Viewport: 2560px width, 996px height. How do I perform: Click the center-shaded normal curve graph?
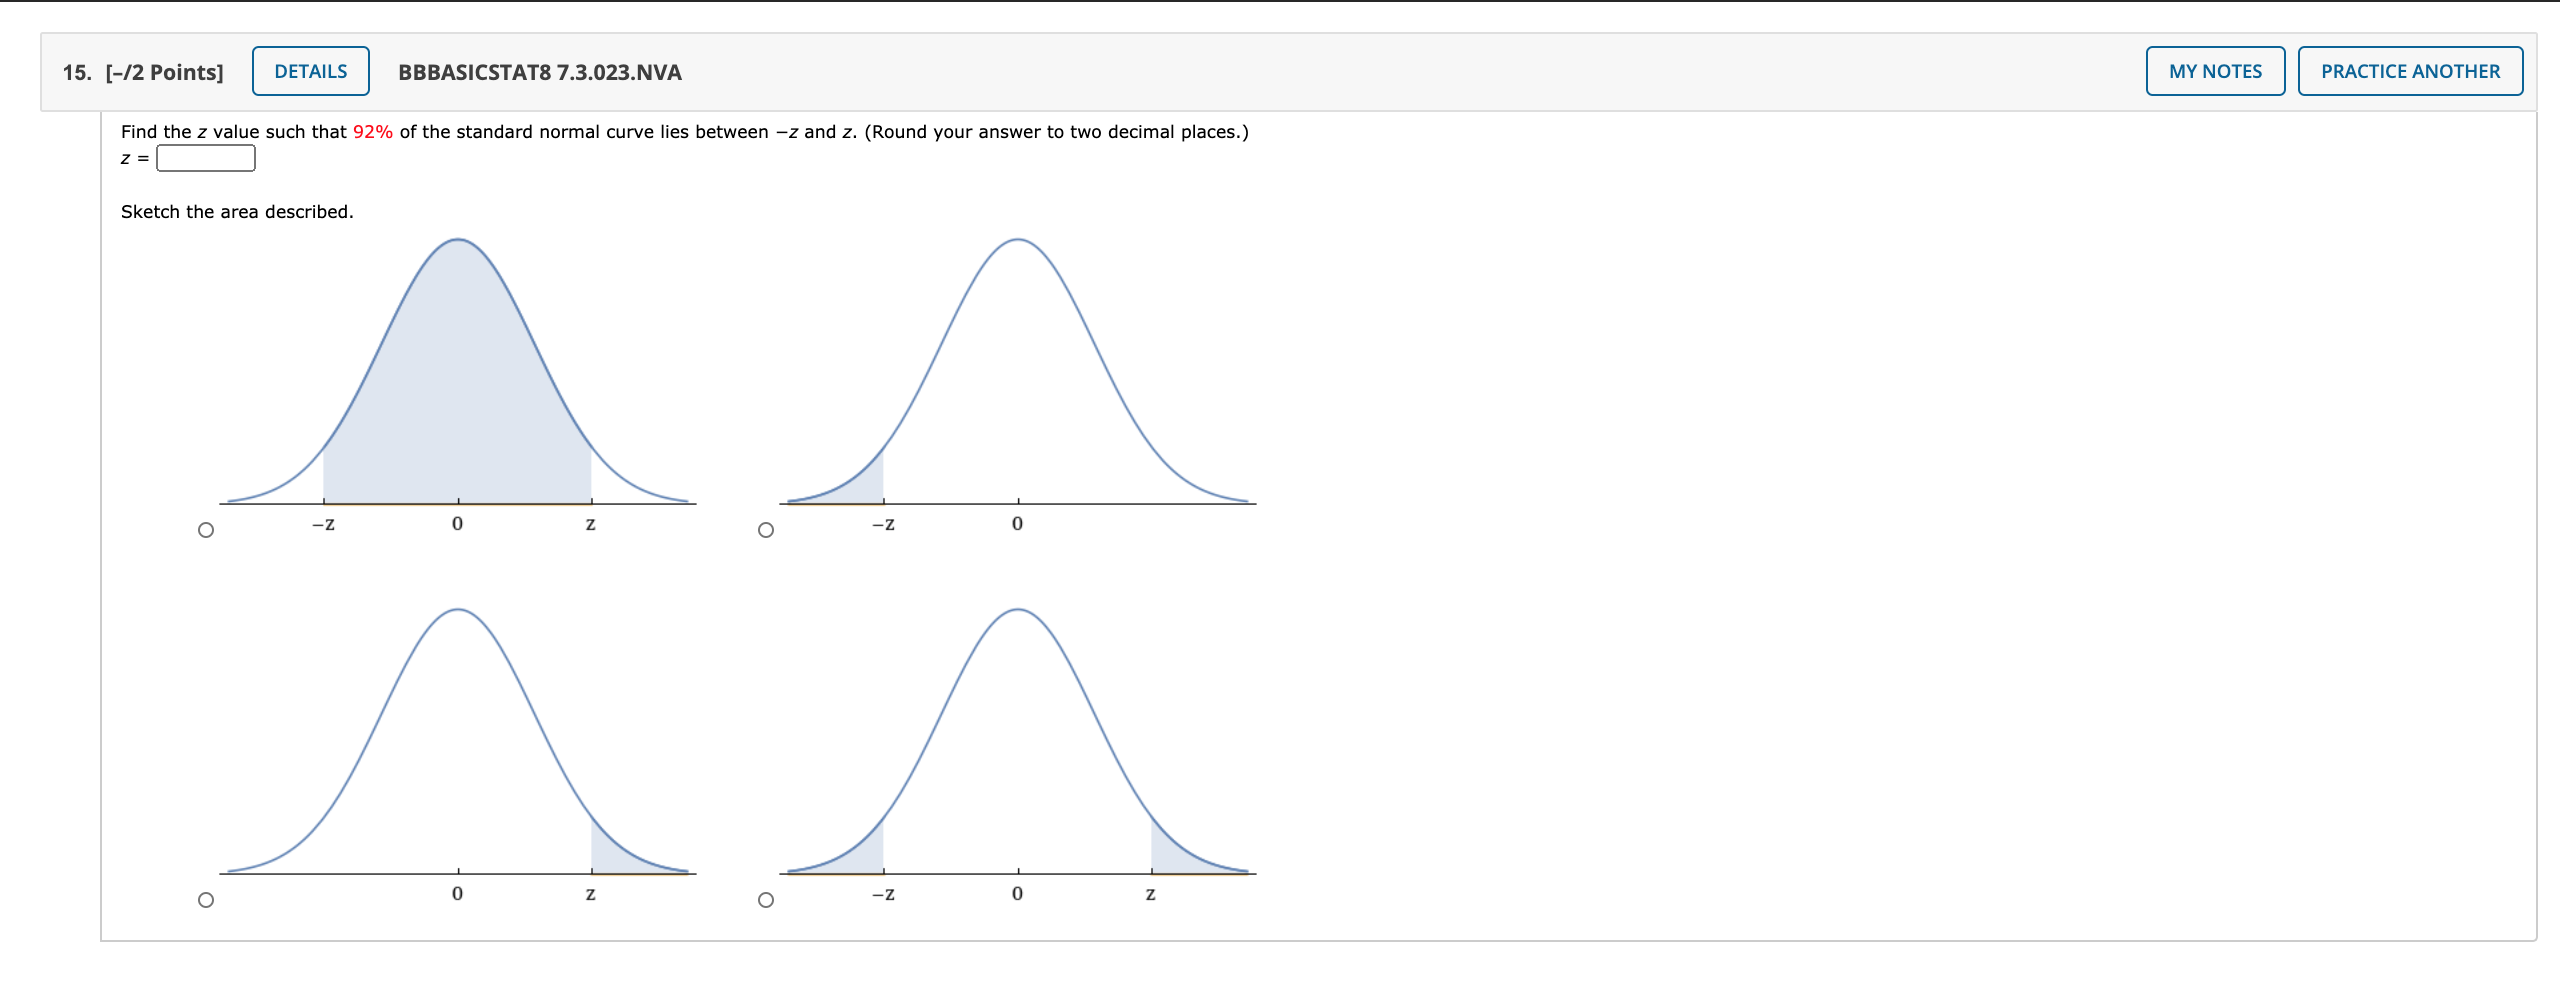click(x=458, y=385)
